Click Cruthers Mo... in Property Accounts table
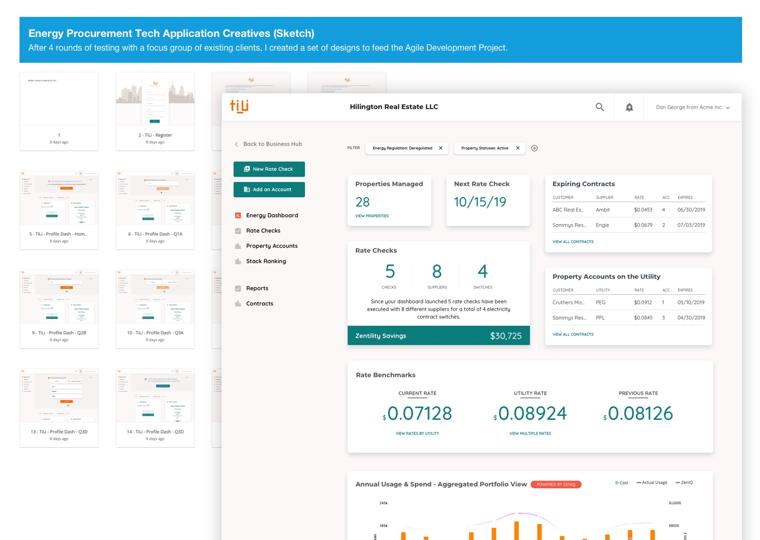The image size is (760, 540). [568, 302]
